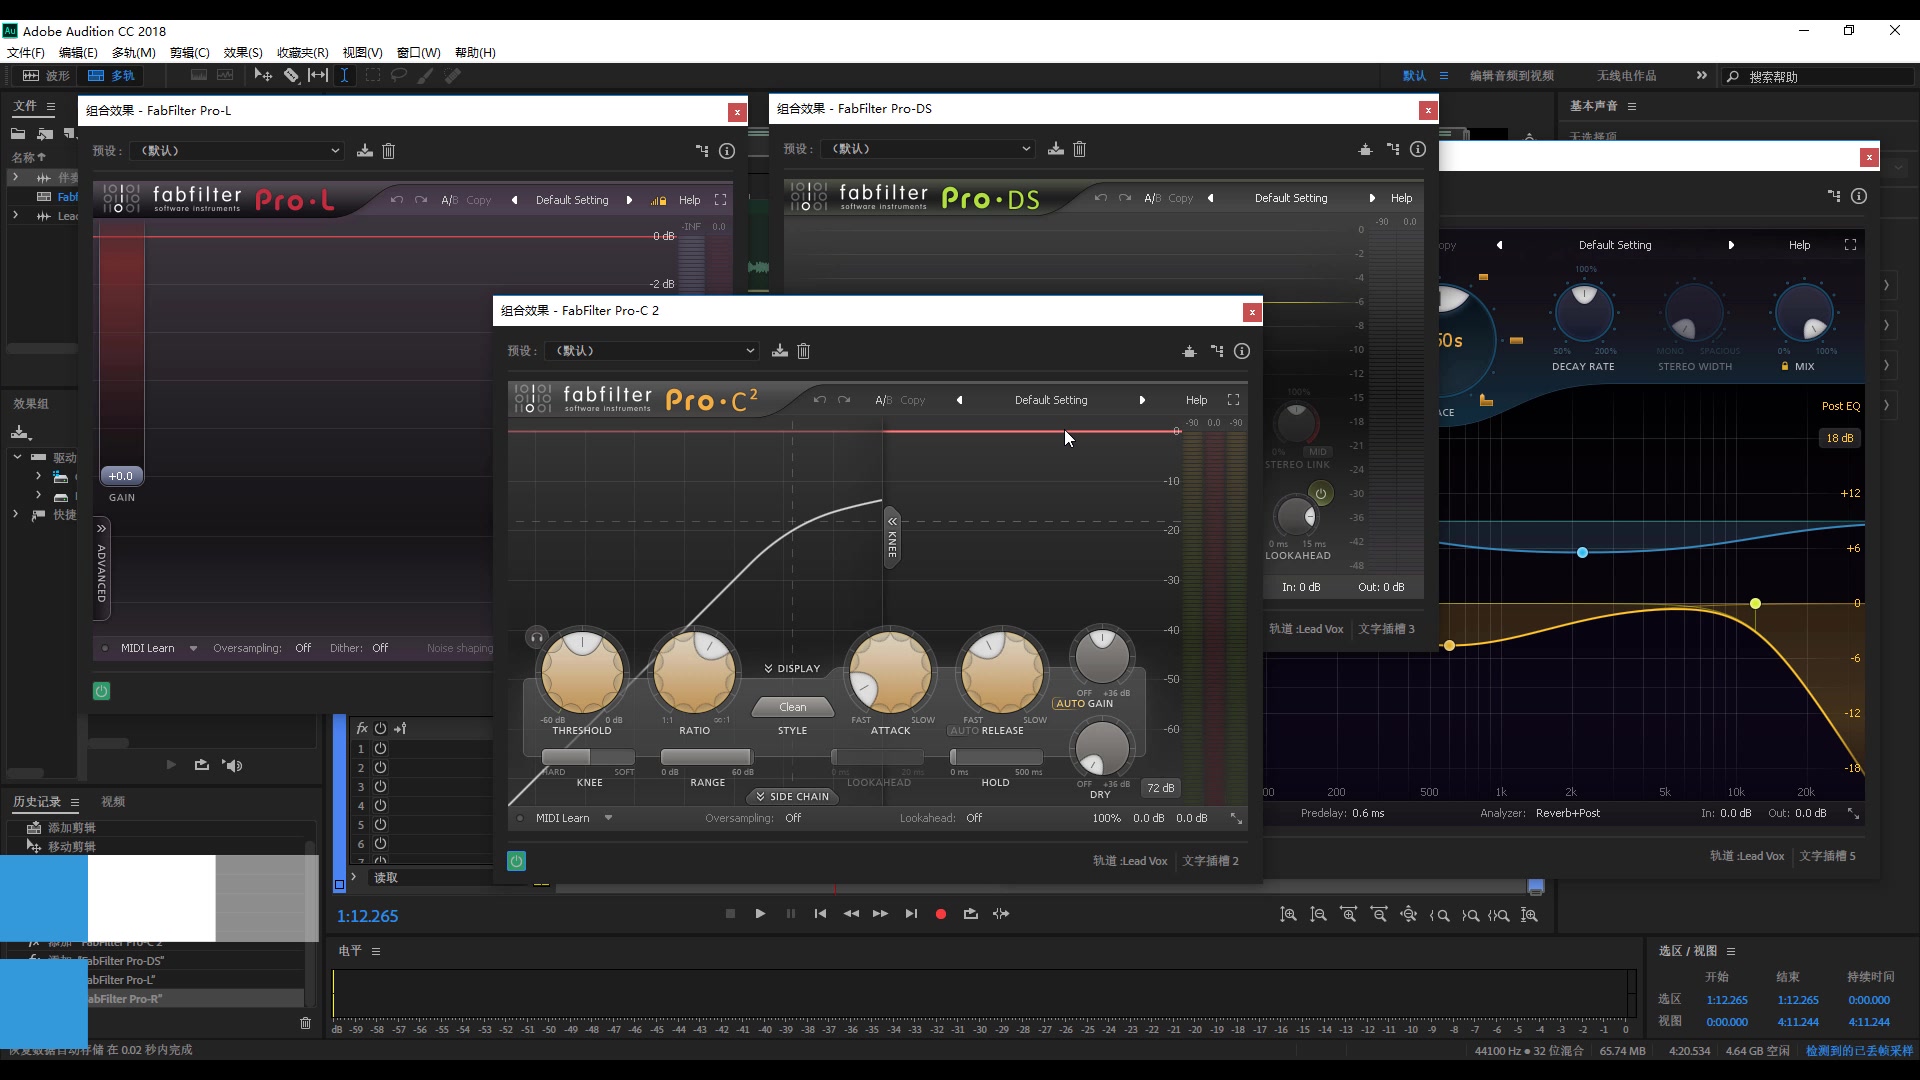
Task: Click the play button in transport controls
Action: click(x=760, y=913)
